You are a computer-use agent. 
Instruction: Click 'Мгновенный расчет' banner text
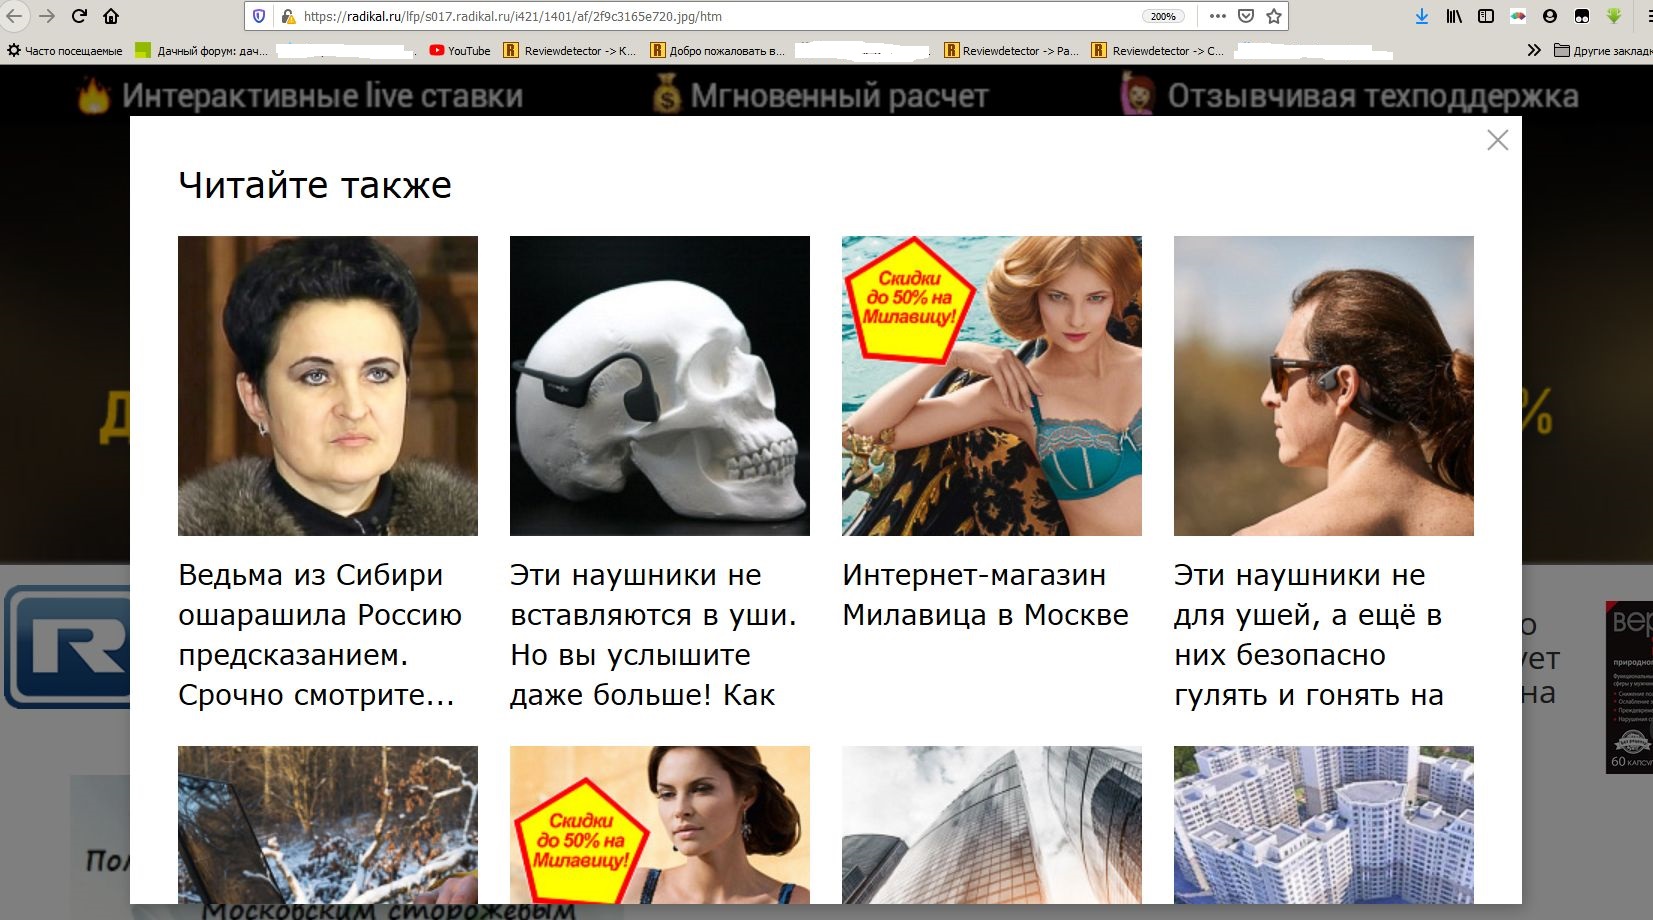(x=839, y=96)
